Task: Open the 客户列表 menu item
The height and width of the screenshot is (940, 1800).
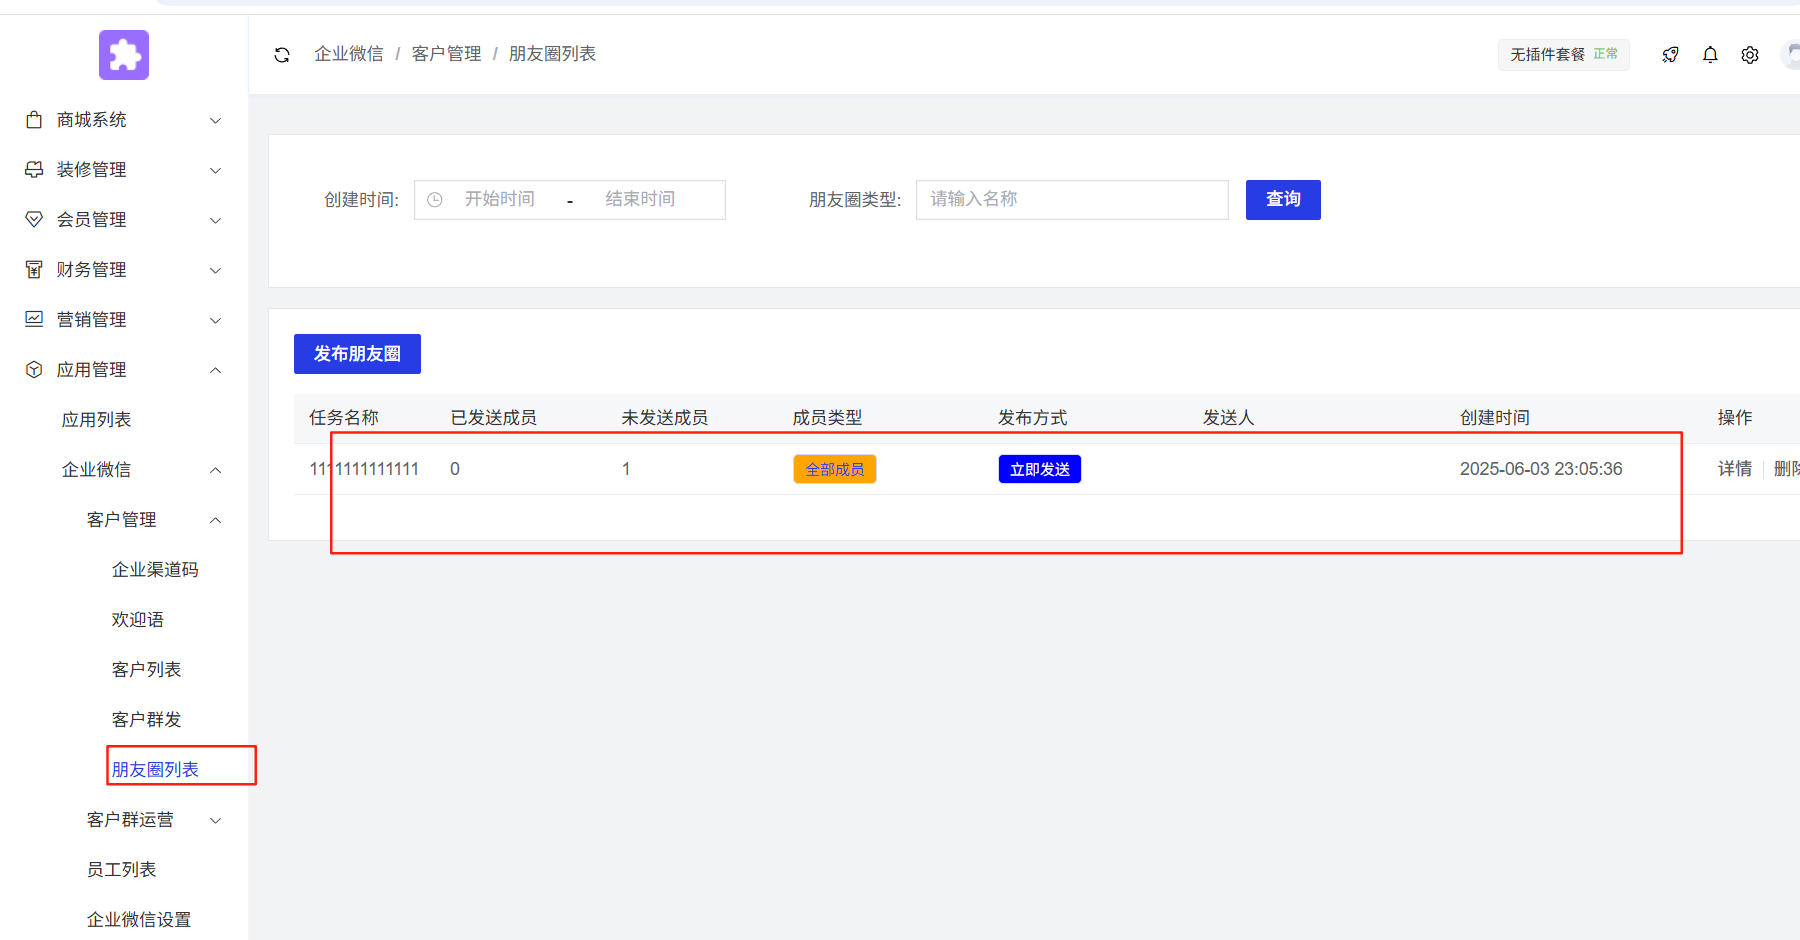Action: 146,669
